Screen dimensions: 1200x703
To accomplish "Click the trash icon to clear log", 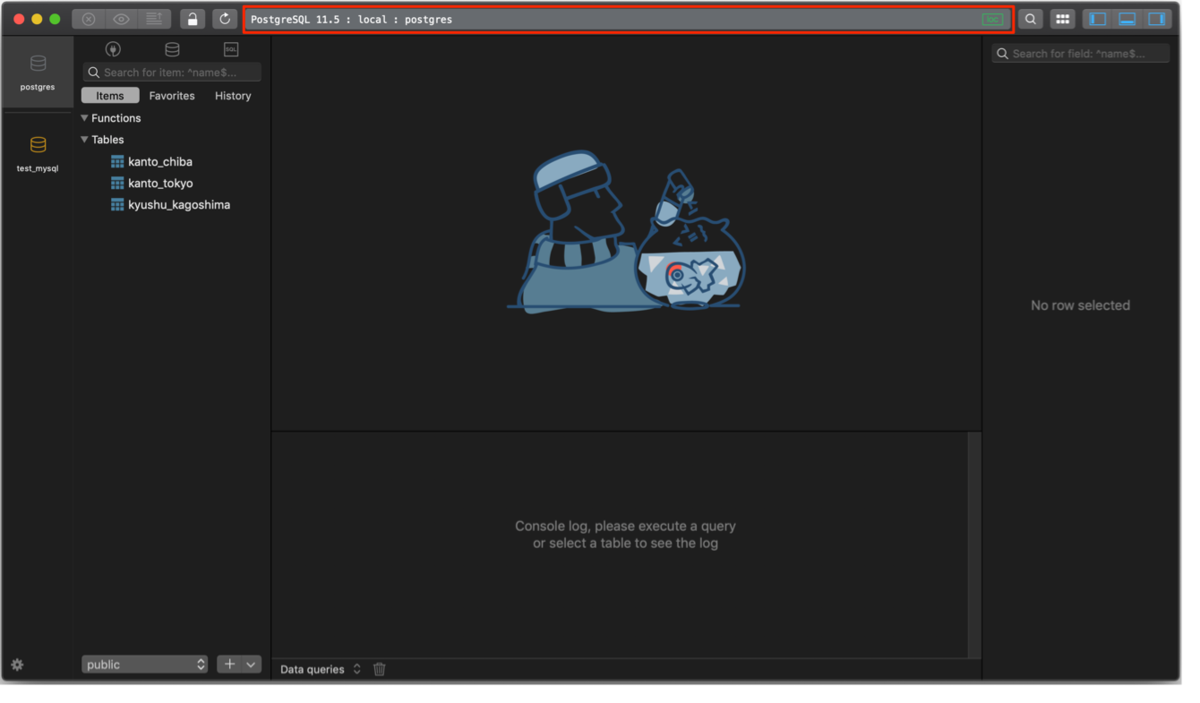I will tap(379, 670).
